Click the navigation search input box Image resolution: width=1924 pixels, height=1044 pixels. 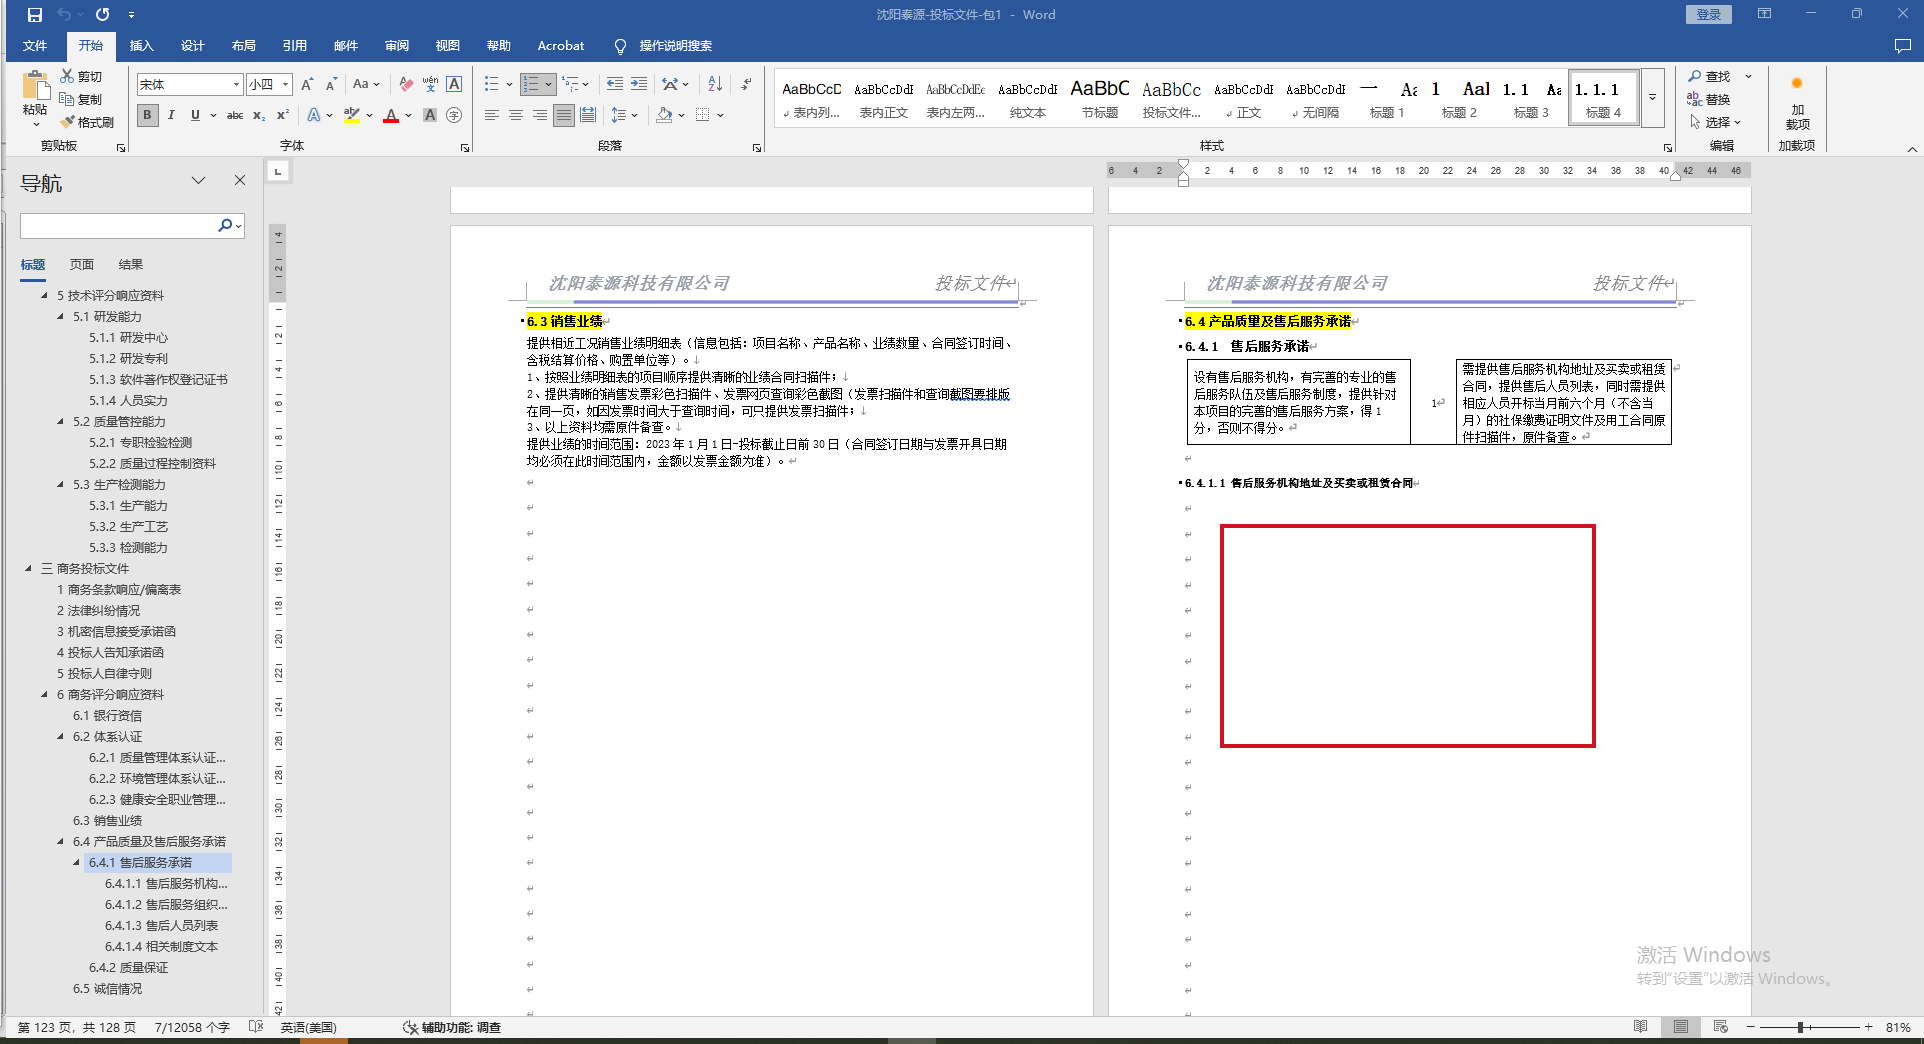[119, 226]
